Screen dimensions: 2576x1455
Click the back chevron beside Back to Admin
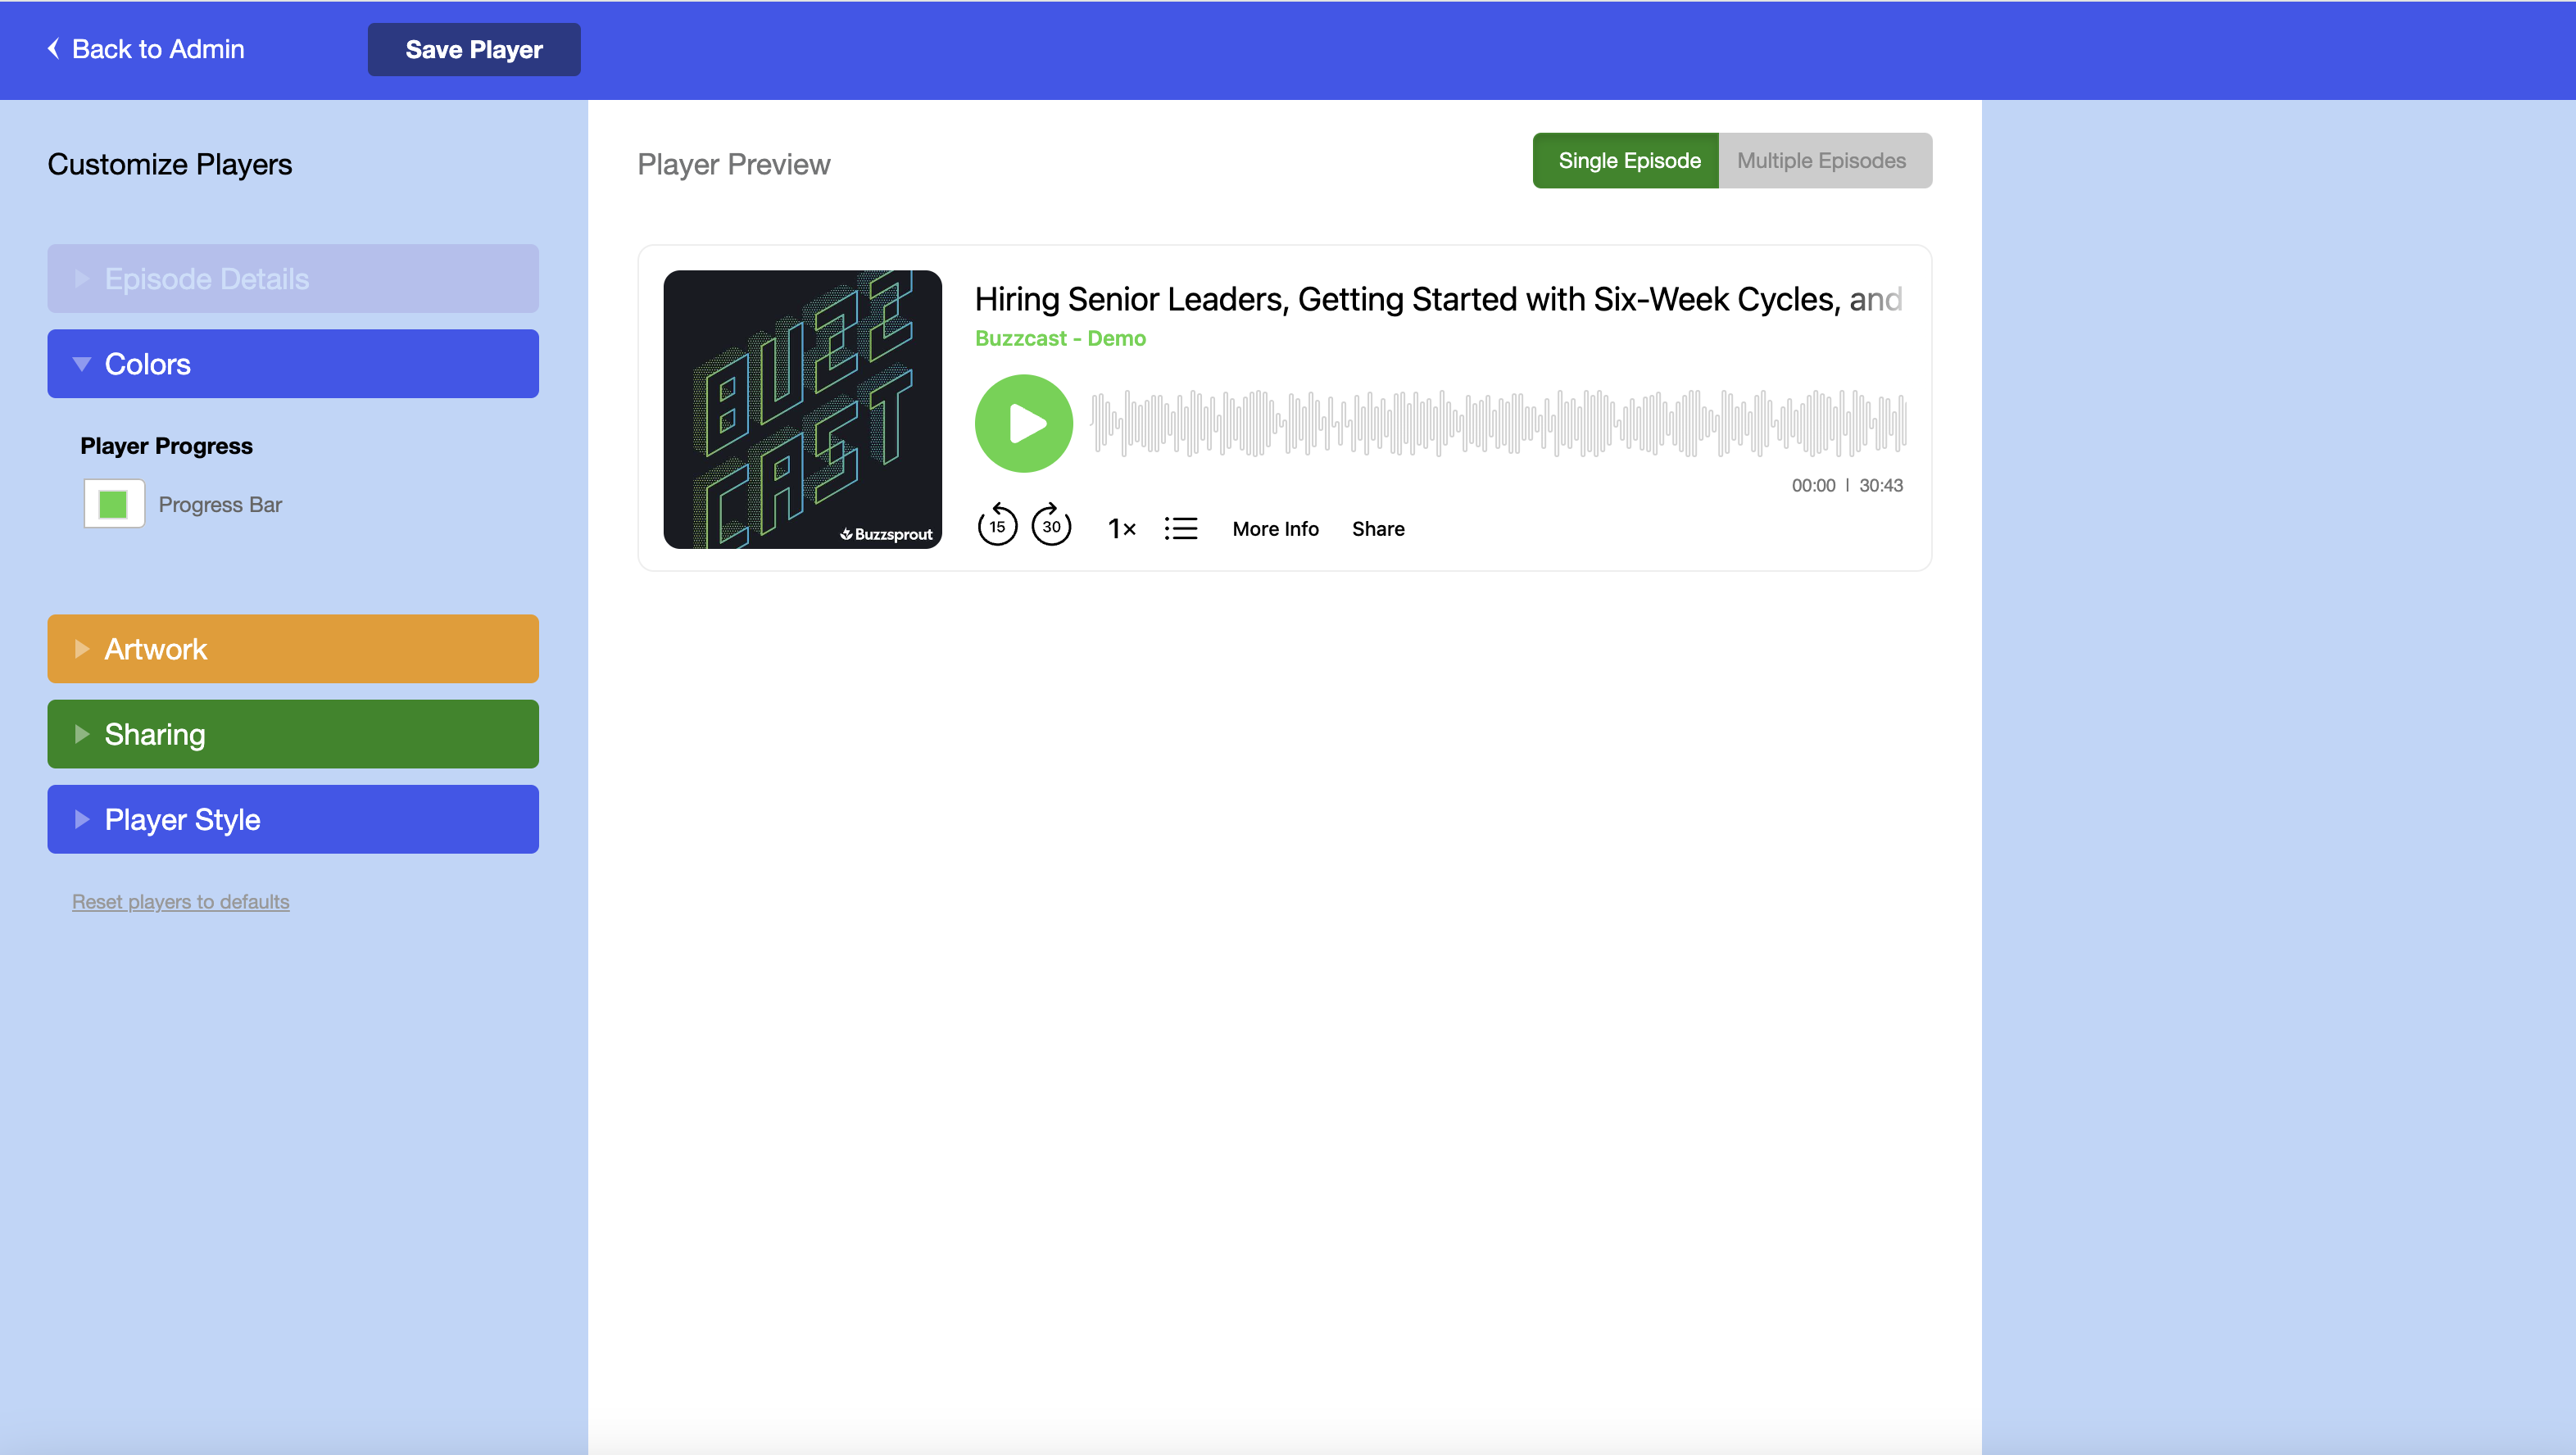[x=53, y=48]
